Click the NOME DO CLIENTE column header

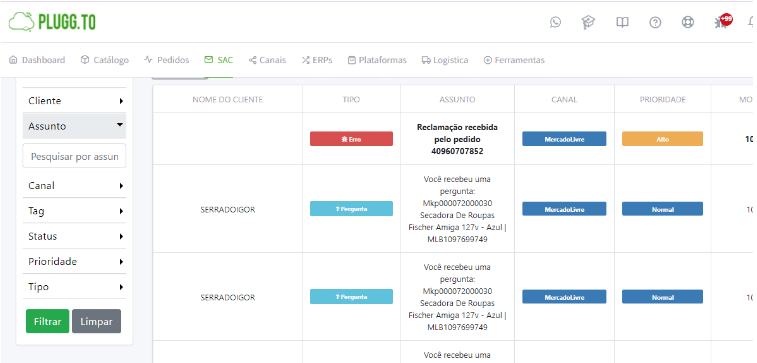(227, 99)
